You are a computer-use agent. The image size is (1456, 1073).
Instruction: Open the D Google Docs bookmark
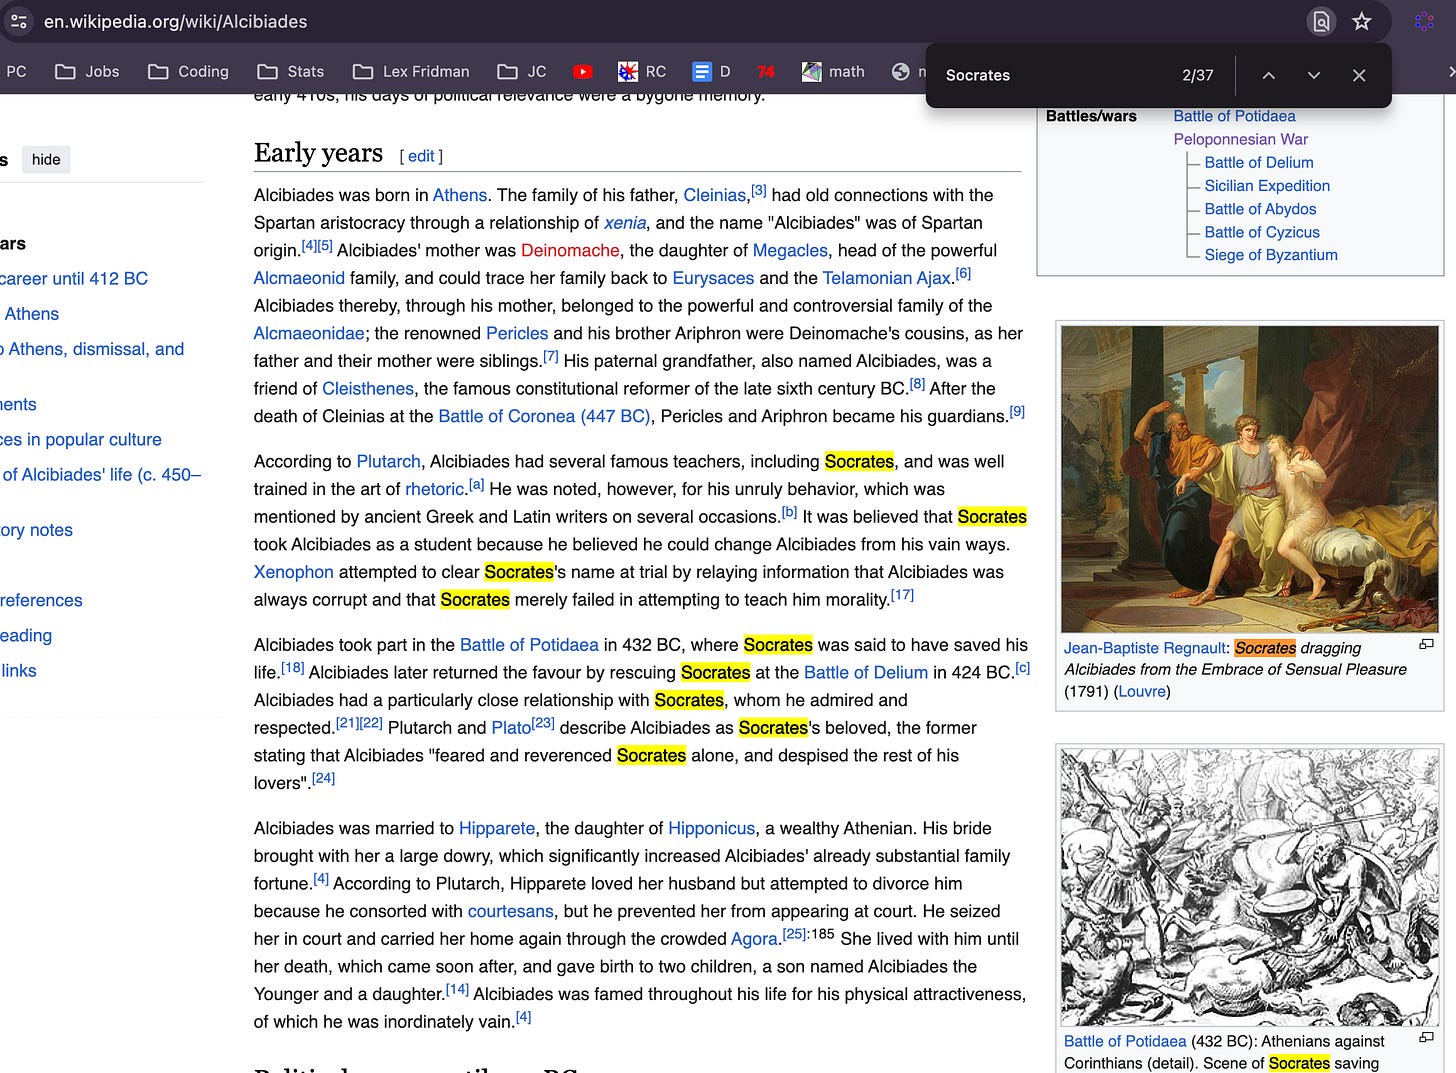point(712,71)
